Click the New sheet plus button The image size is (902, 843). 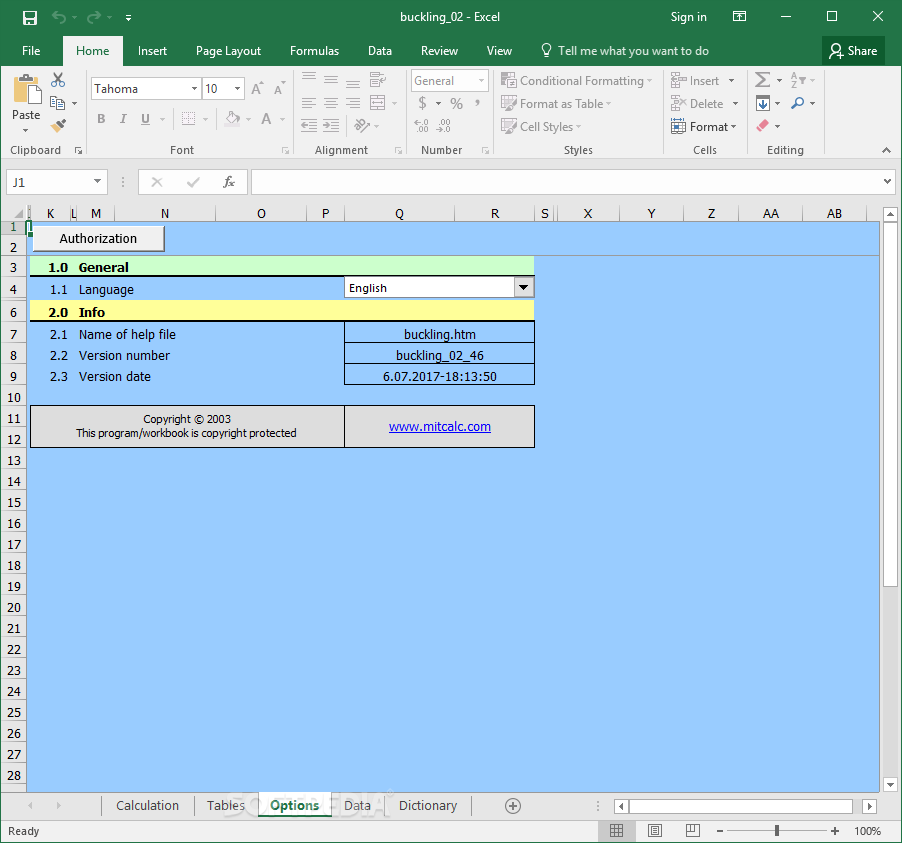(x=513, y=806)
